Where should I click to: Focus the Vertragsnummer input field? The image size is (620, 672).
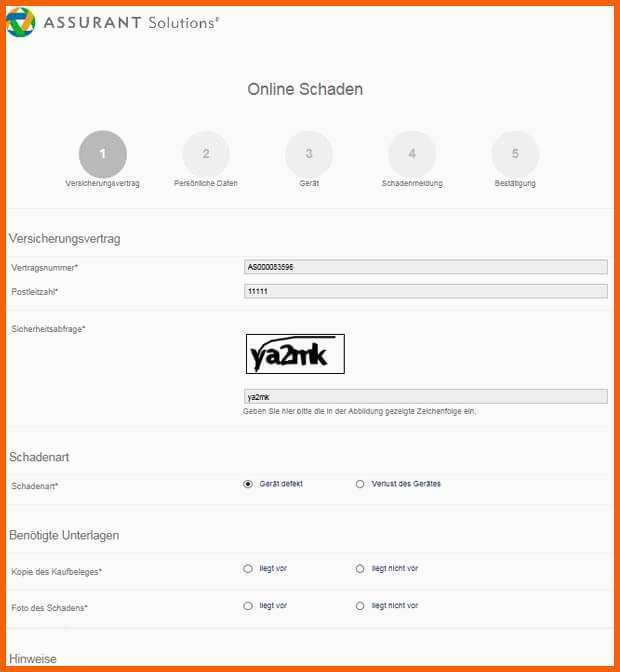(x=425, y=267)
